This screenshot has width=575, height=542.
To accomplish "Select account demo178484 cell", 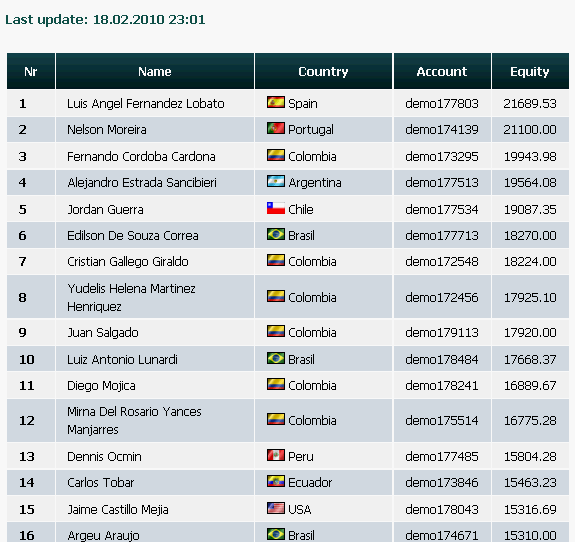I will 442,359.
